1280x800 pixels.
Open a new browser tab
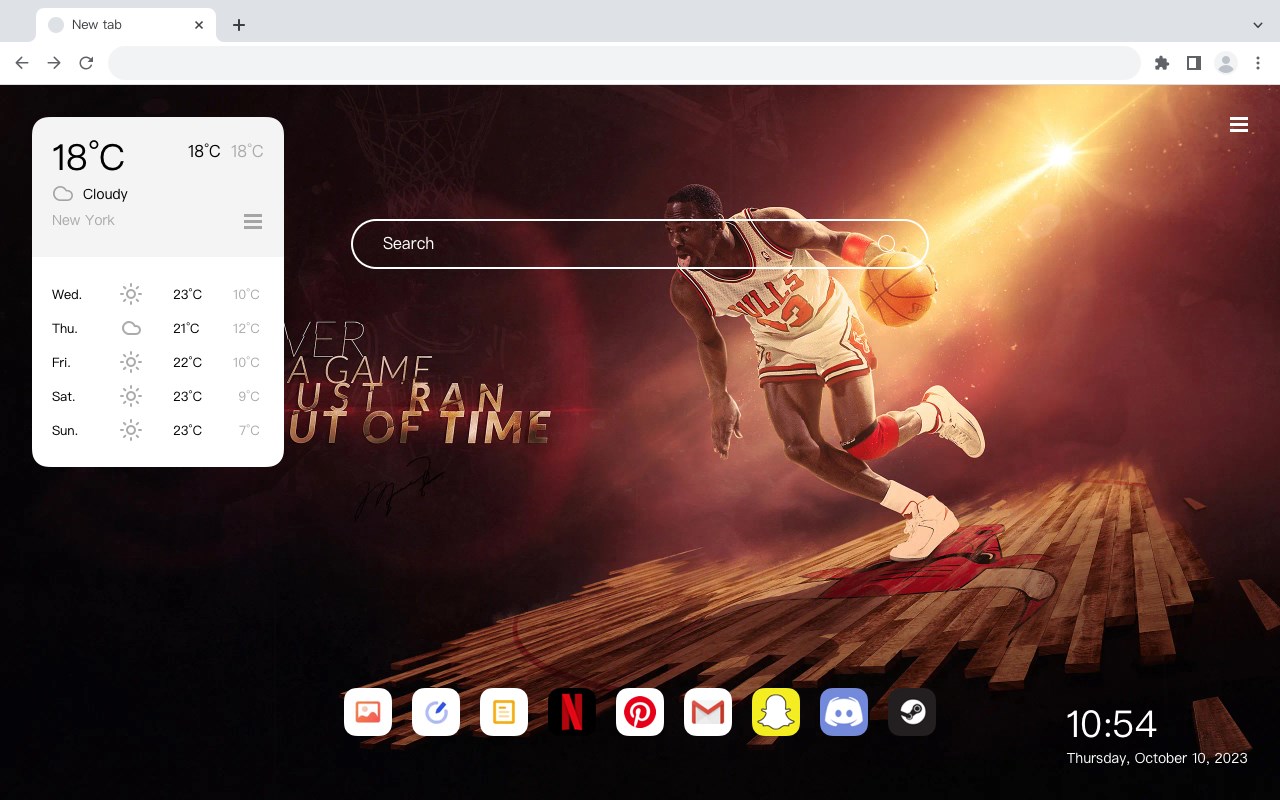pyautogui.click(x=238, y=25)
